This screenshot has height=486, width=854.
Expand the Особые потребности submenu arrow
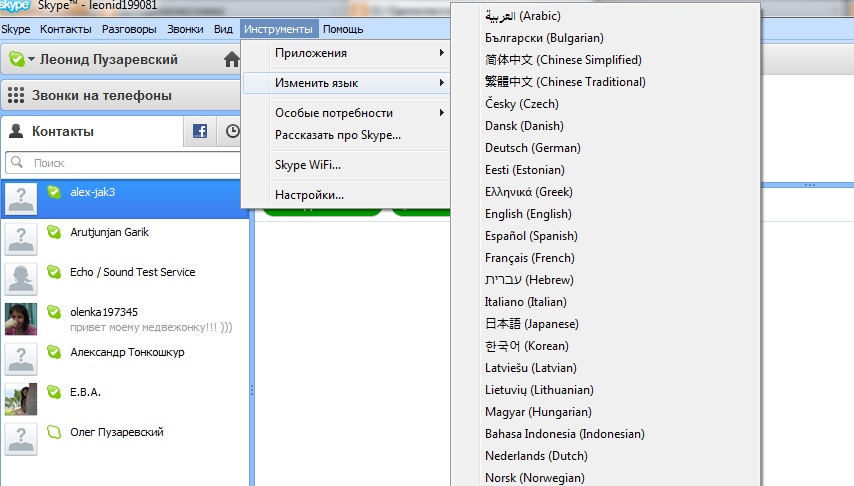[442, 113]
